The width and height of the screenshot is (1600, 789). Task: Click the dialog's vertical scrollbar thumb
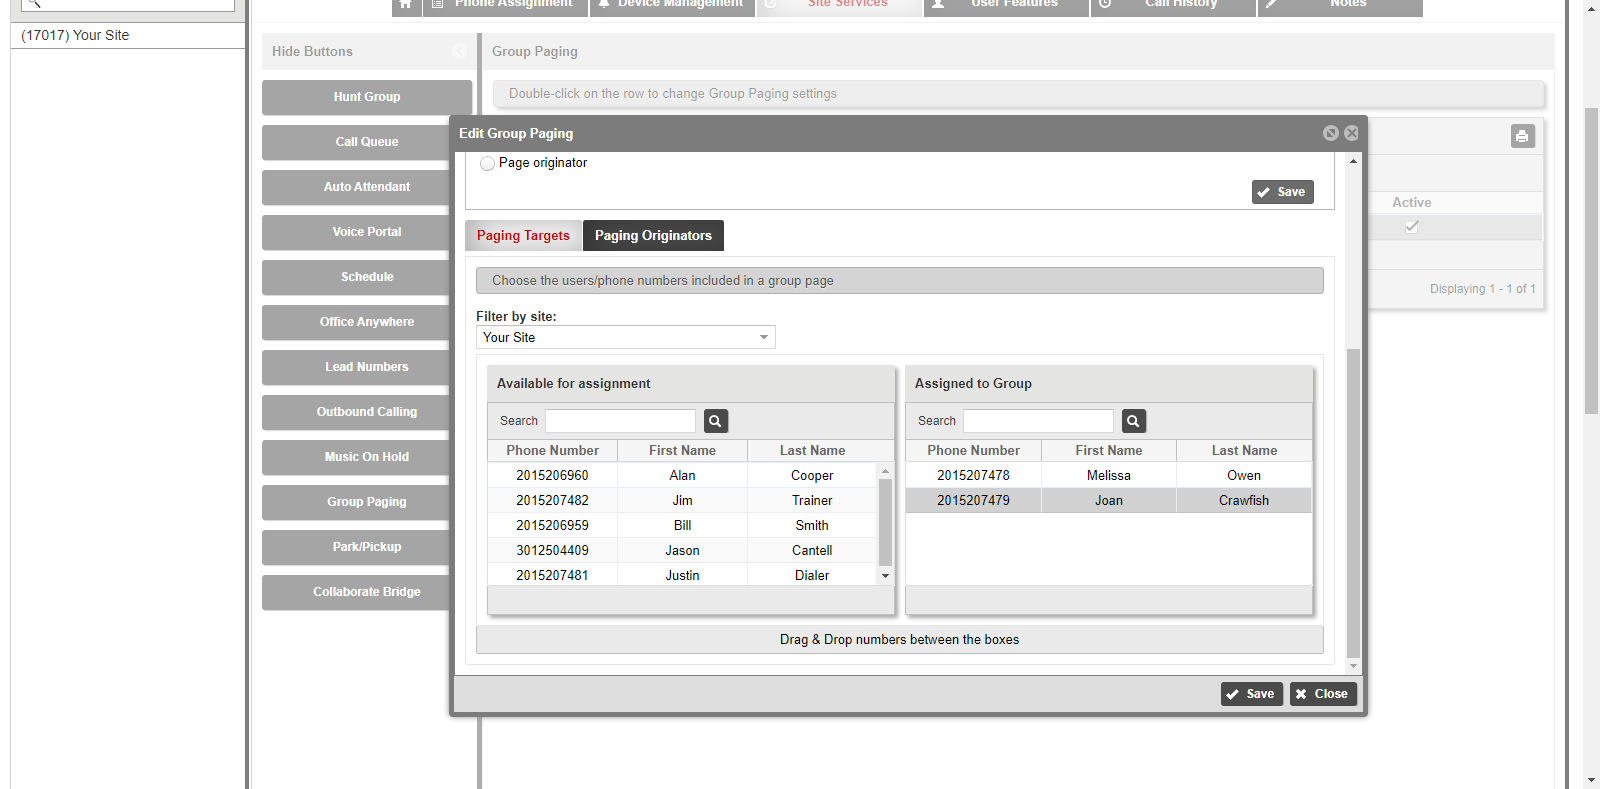coord(1353,503)
